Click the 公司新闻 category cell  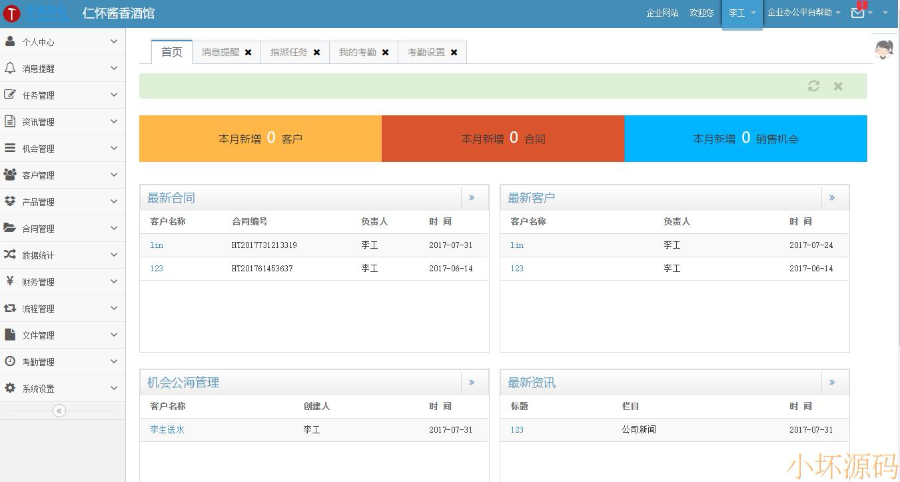point(639,429)
